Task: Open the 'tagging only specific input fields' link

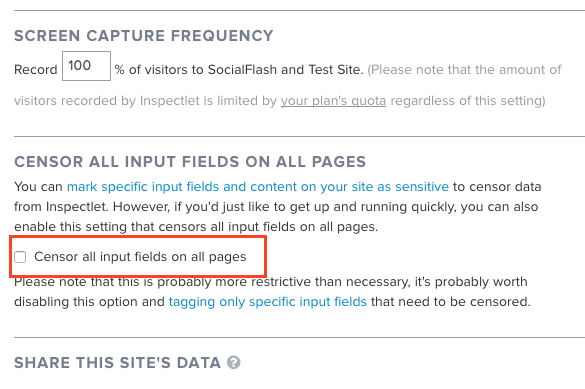Action: click(268, 301)
